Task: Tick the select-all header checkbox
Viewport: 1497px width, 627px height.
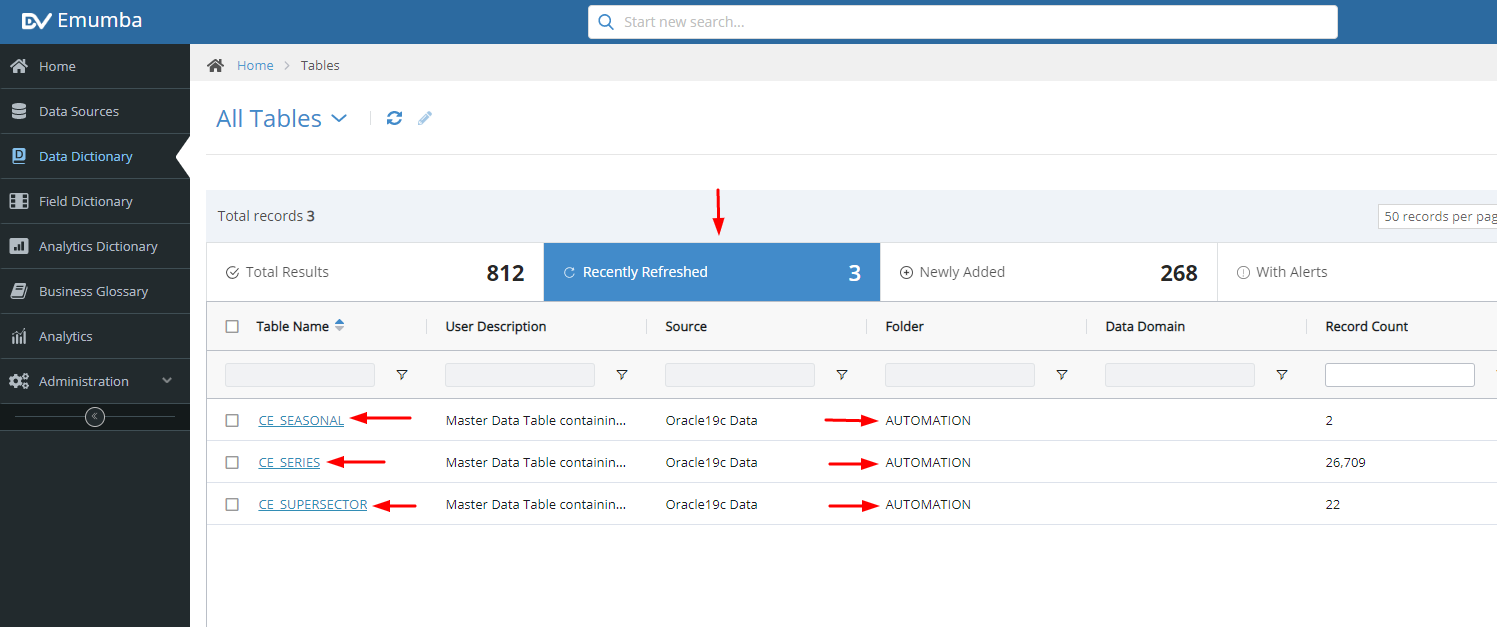Action: [232, 326]
